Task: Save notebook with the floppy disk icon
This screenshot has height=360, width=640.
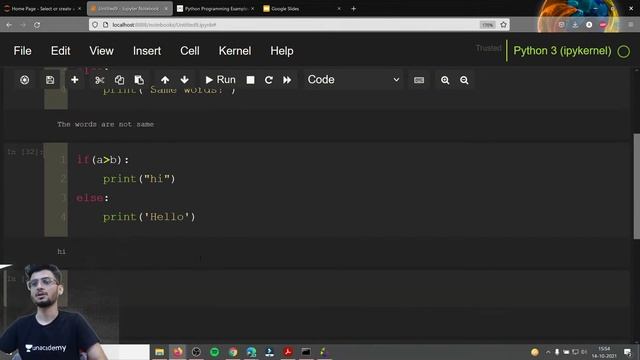Action: click(50, 80)
